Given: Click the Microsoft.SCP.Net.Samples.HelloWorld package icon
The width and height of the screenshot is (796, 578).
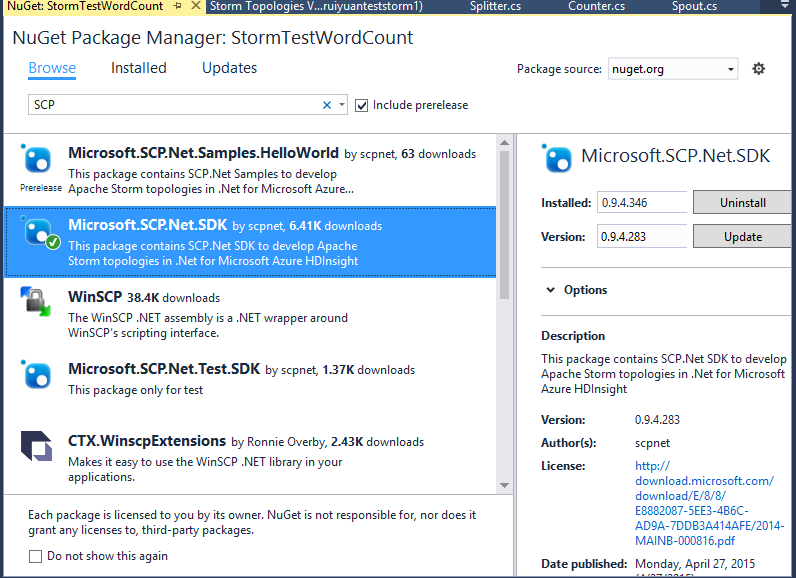Looking at the screenshot, I should pyautogui.click(x=37, y=160).
